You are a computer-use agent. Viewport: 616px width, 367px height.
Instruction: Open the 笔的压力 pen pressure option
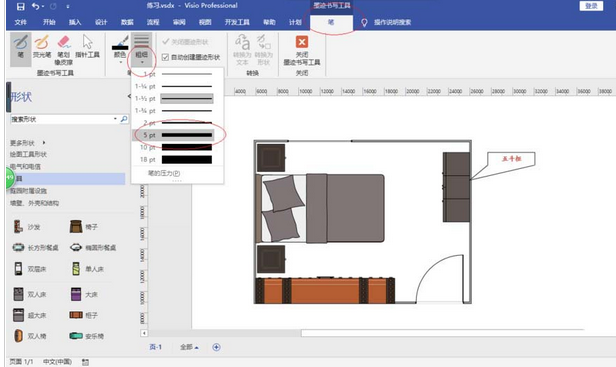click(x=164, y=173)
